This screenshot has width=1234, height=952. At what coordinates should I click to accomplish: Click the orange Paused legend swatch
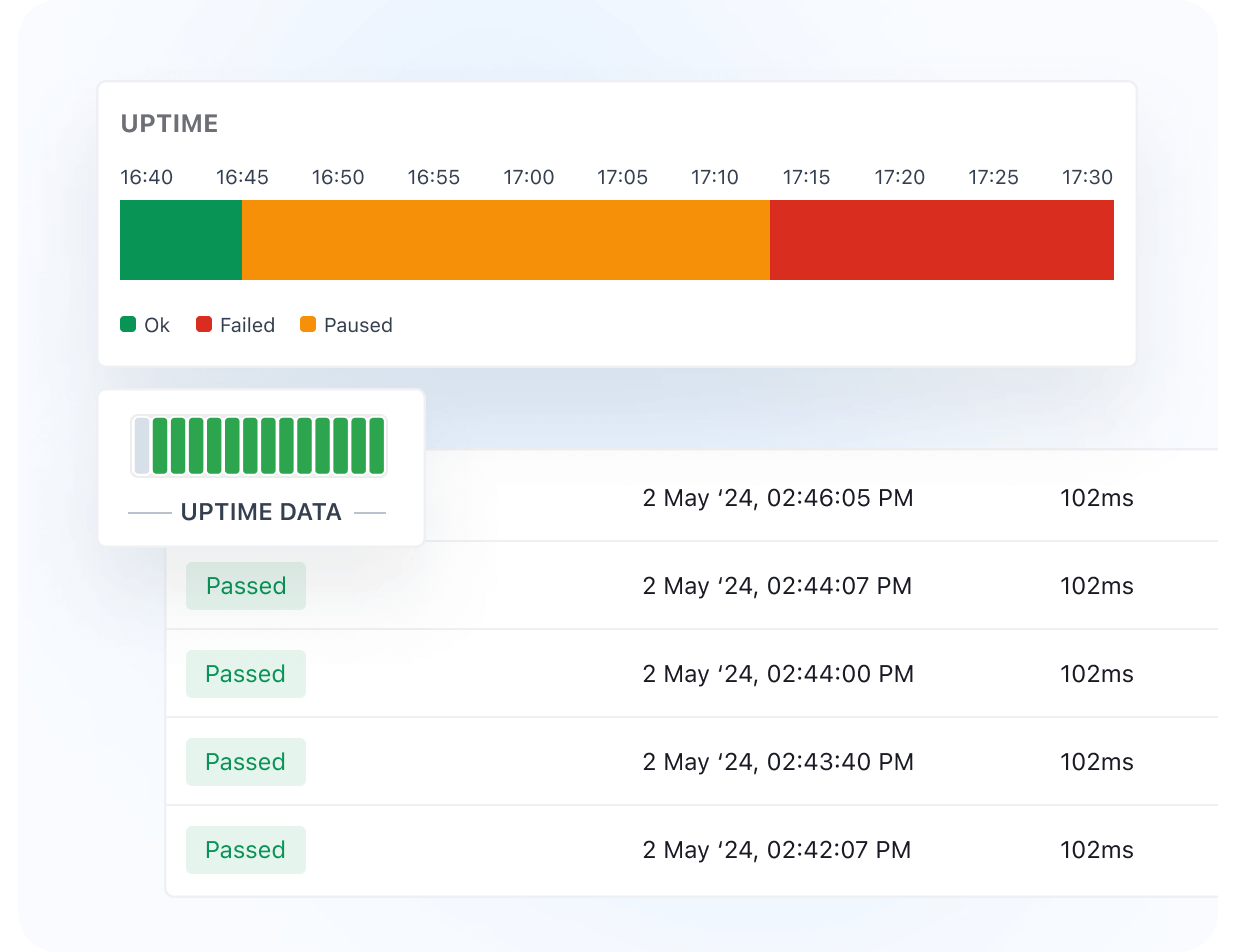tap(308, 324)
